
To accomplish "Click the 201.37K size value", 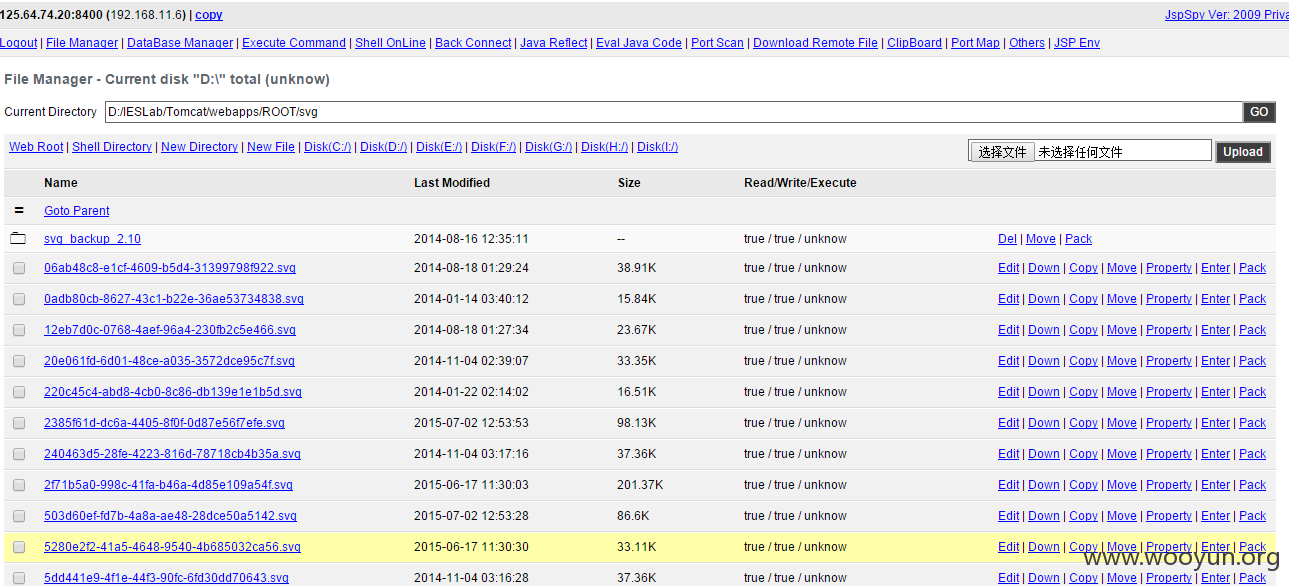I will pyautogui.click(x=640, y=485).
